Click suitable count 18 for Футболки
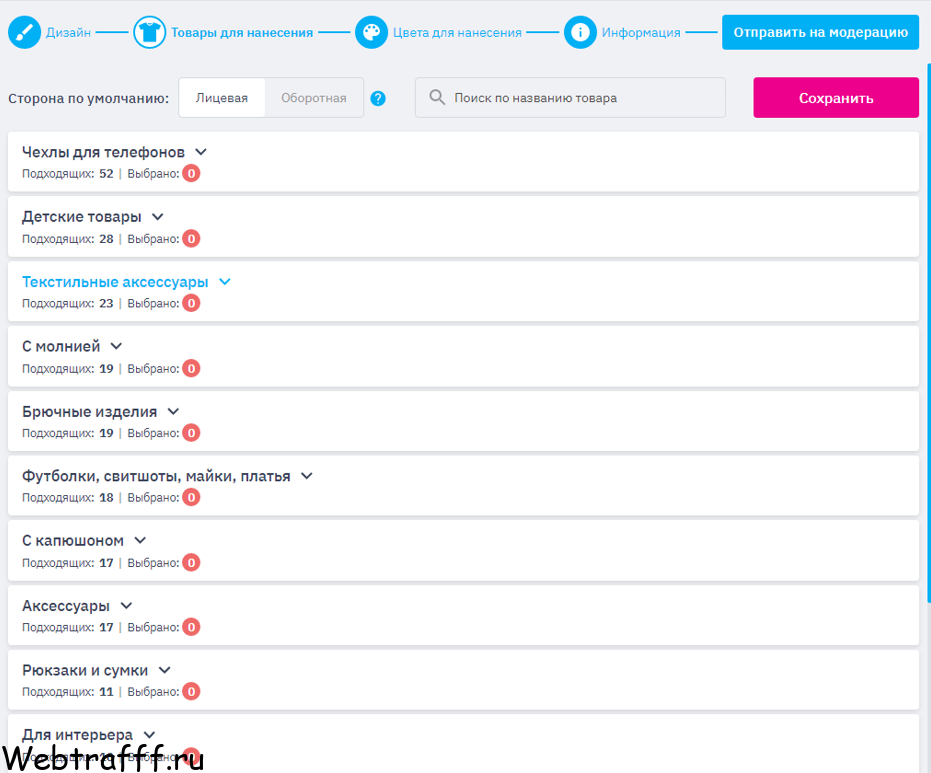The height and width of the screenshot is (773, 931). click(106, 498)
